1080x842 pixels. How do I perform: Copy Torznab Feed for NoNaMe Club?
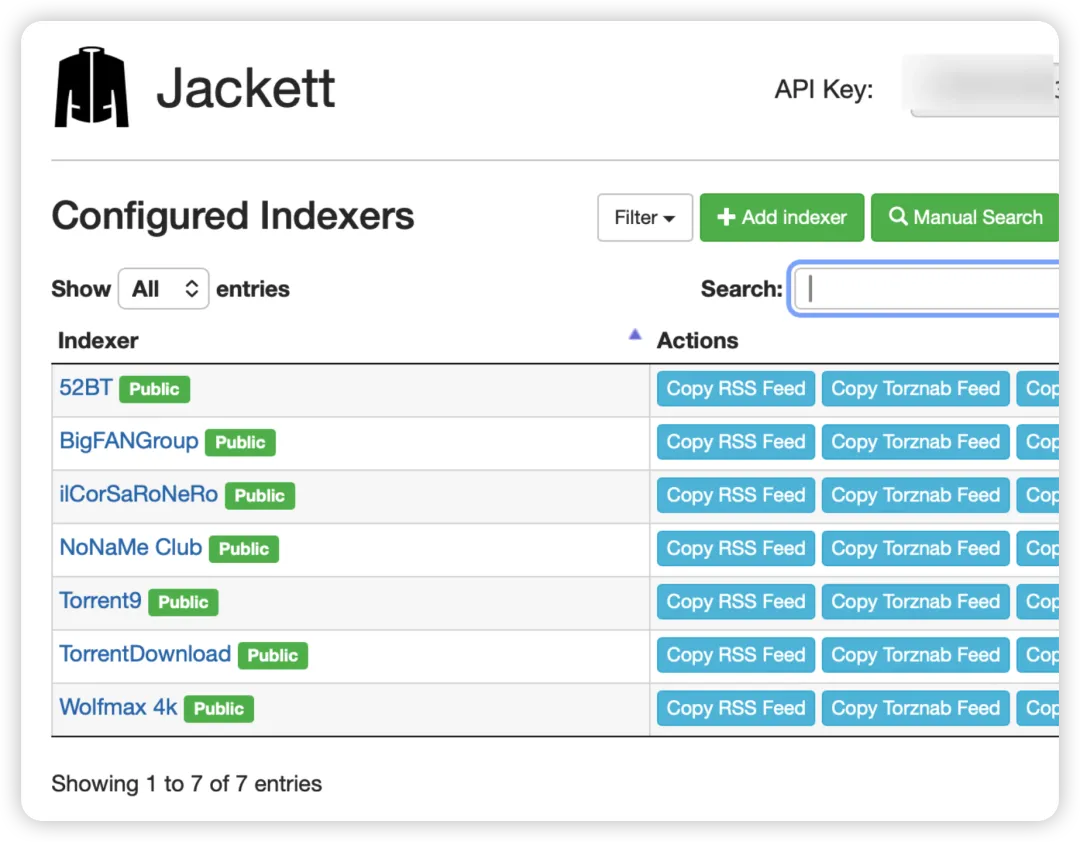(x=915, y=548)
